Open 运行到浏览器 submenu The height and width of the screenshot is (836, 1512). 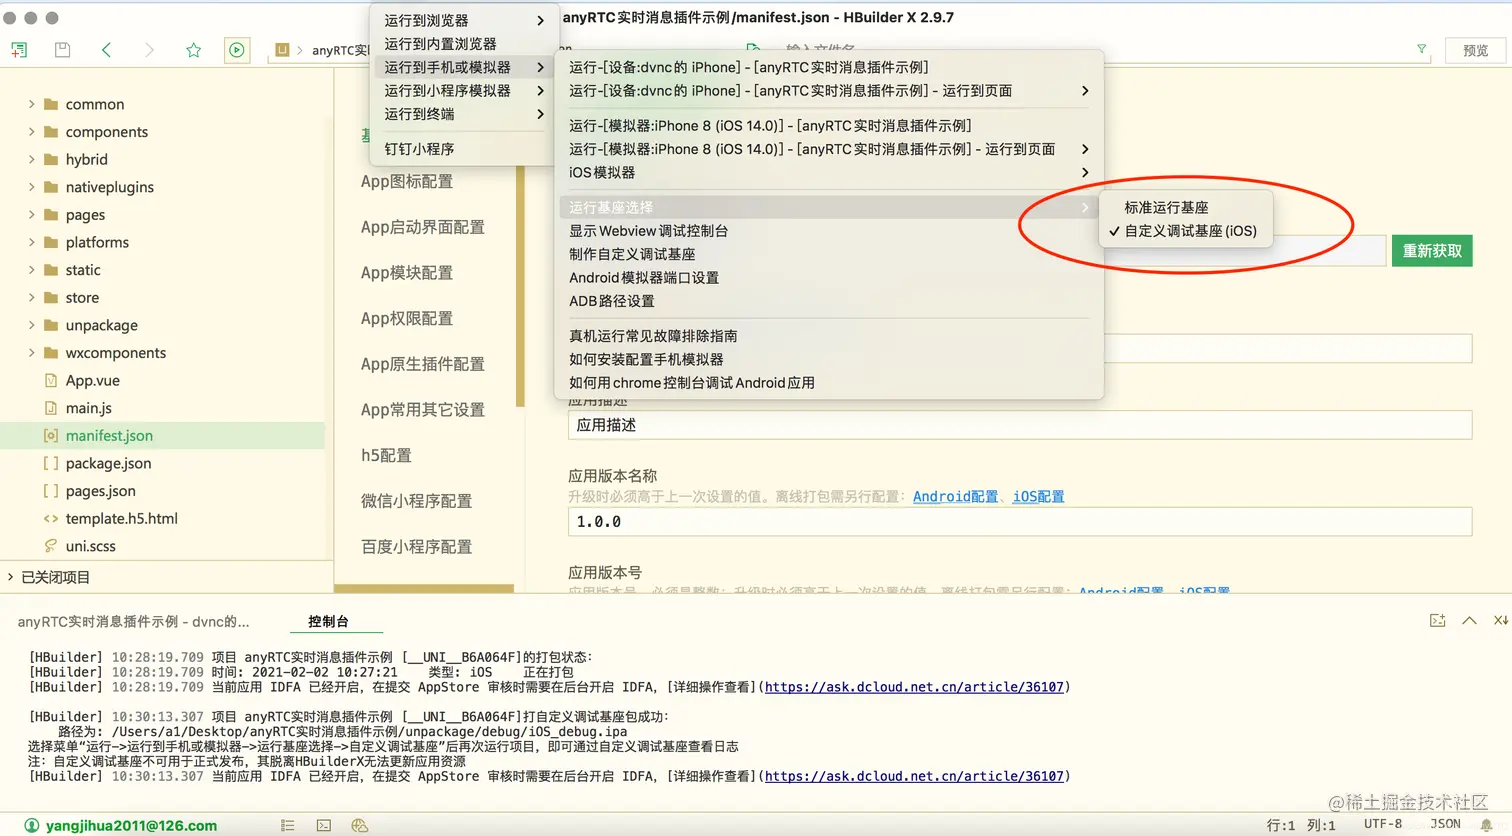pyautogui.click(x=462, y=20)
